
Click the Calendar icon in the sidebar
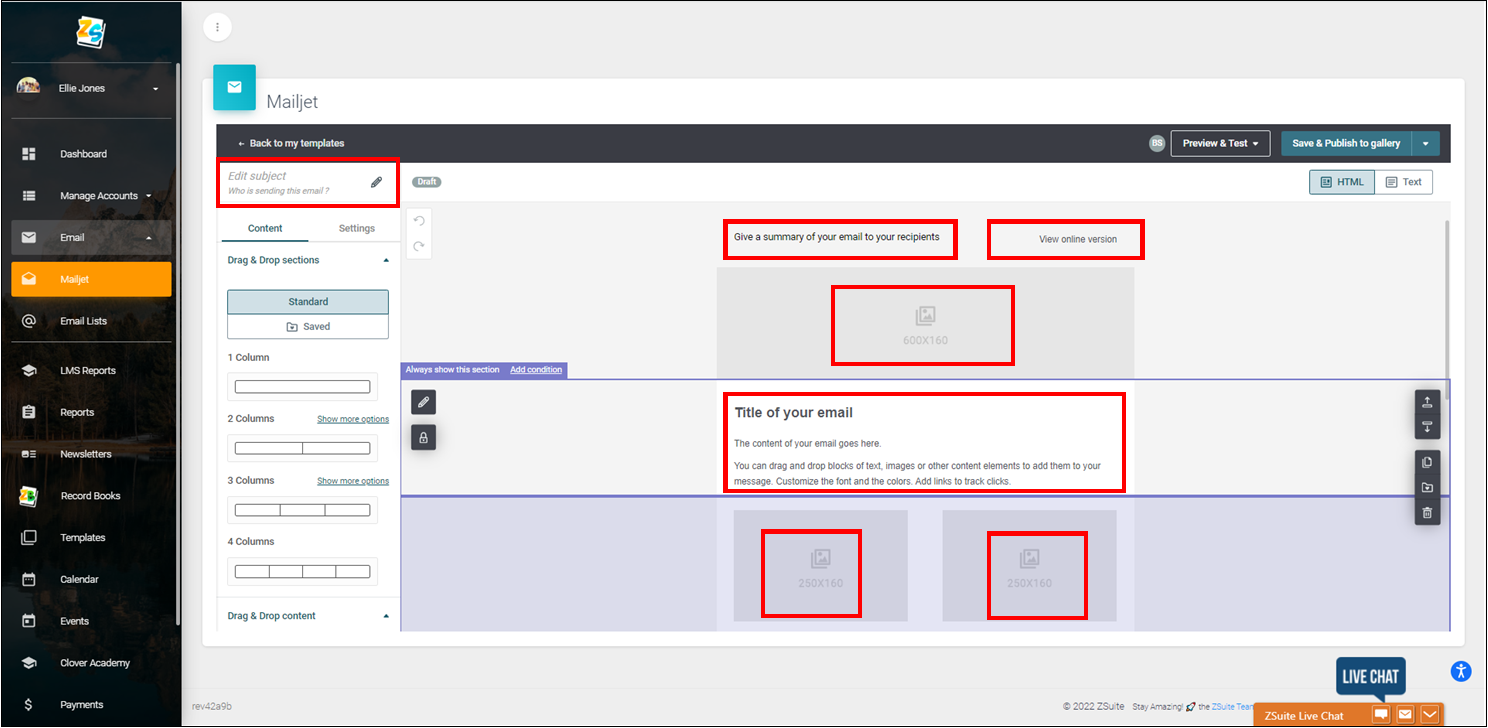point(29,579)
